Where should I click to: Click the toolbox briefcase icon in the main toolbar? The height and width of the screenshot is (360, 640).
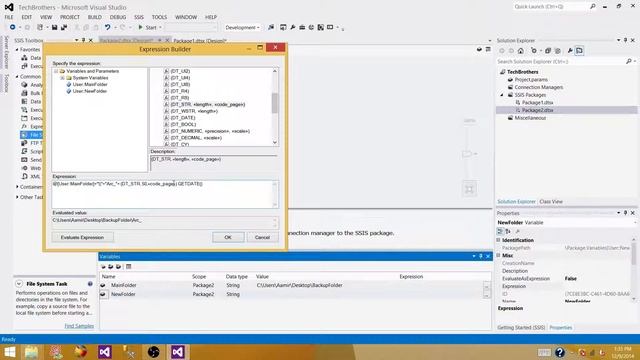(302, 27)
